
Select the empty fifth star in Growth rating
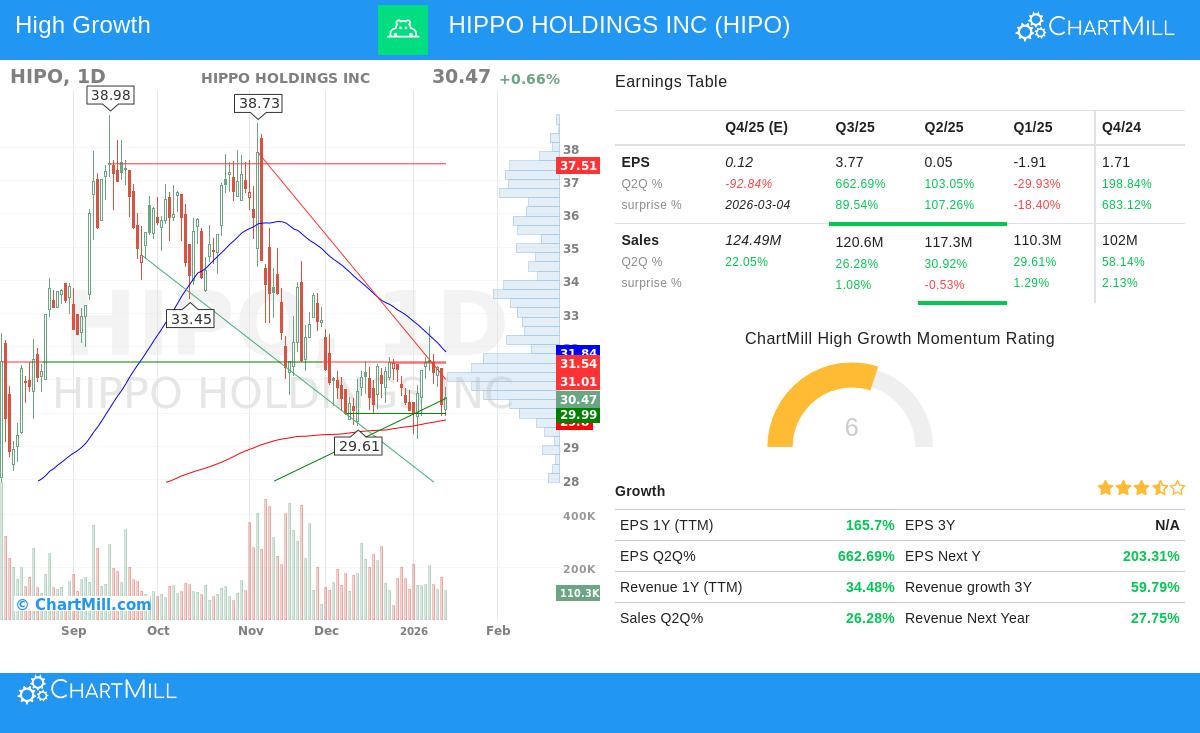coord(1178,488)
